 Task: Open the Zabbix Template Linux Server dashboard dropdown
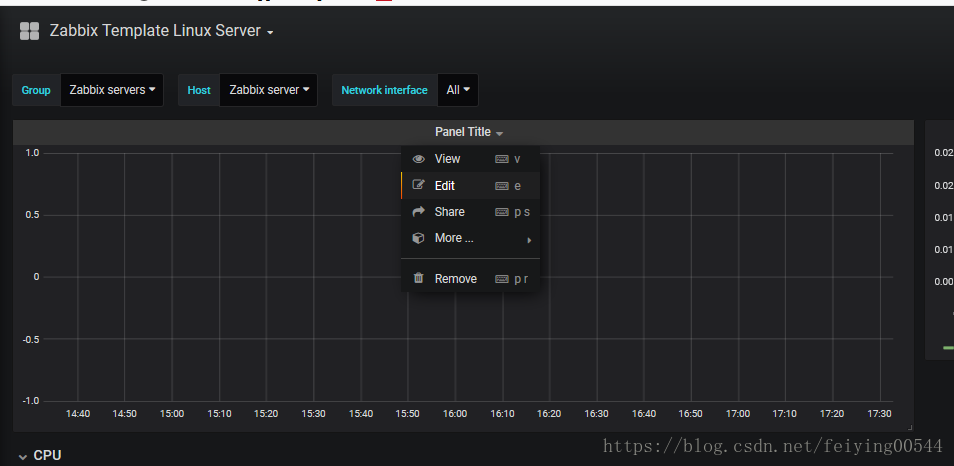coord(161,31)
